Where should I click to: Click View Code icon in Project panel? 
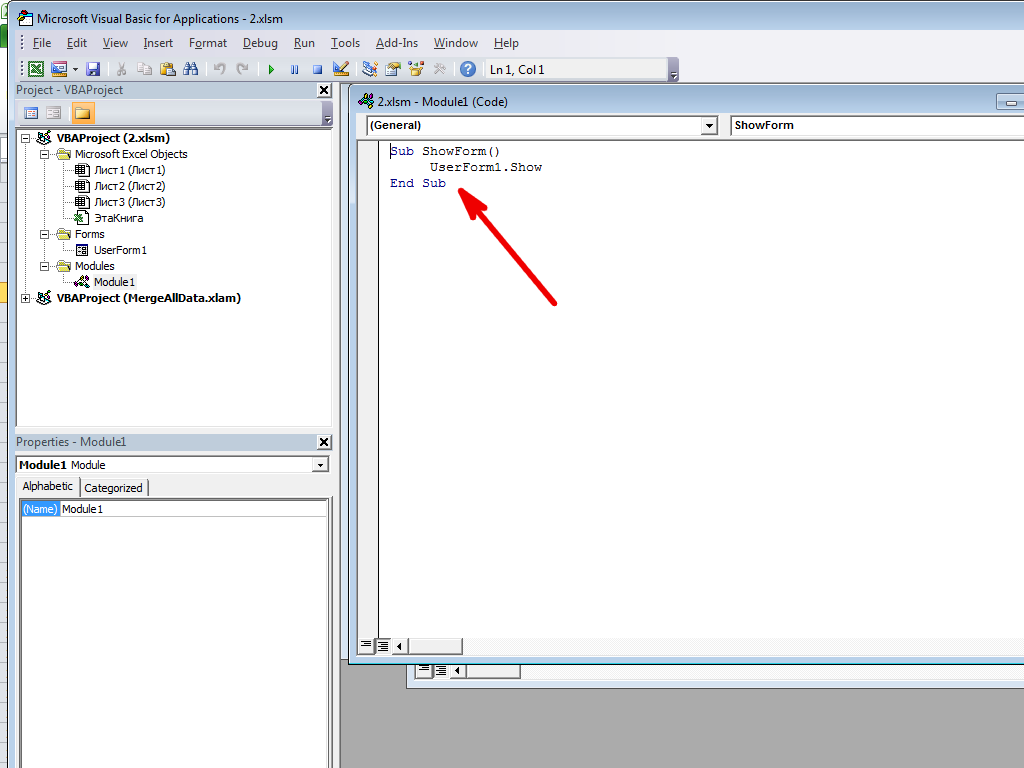31,113
